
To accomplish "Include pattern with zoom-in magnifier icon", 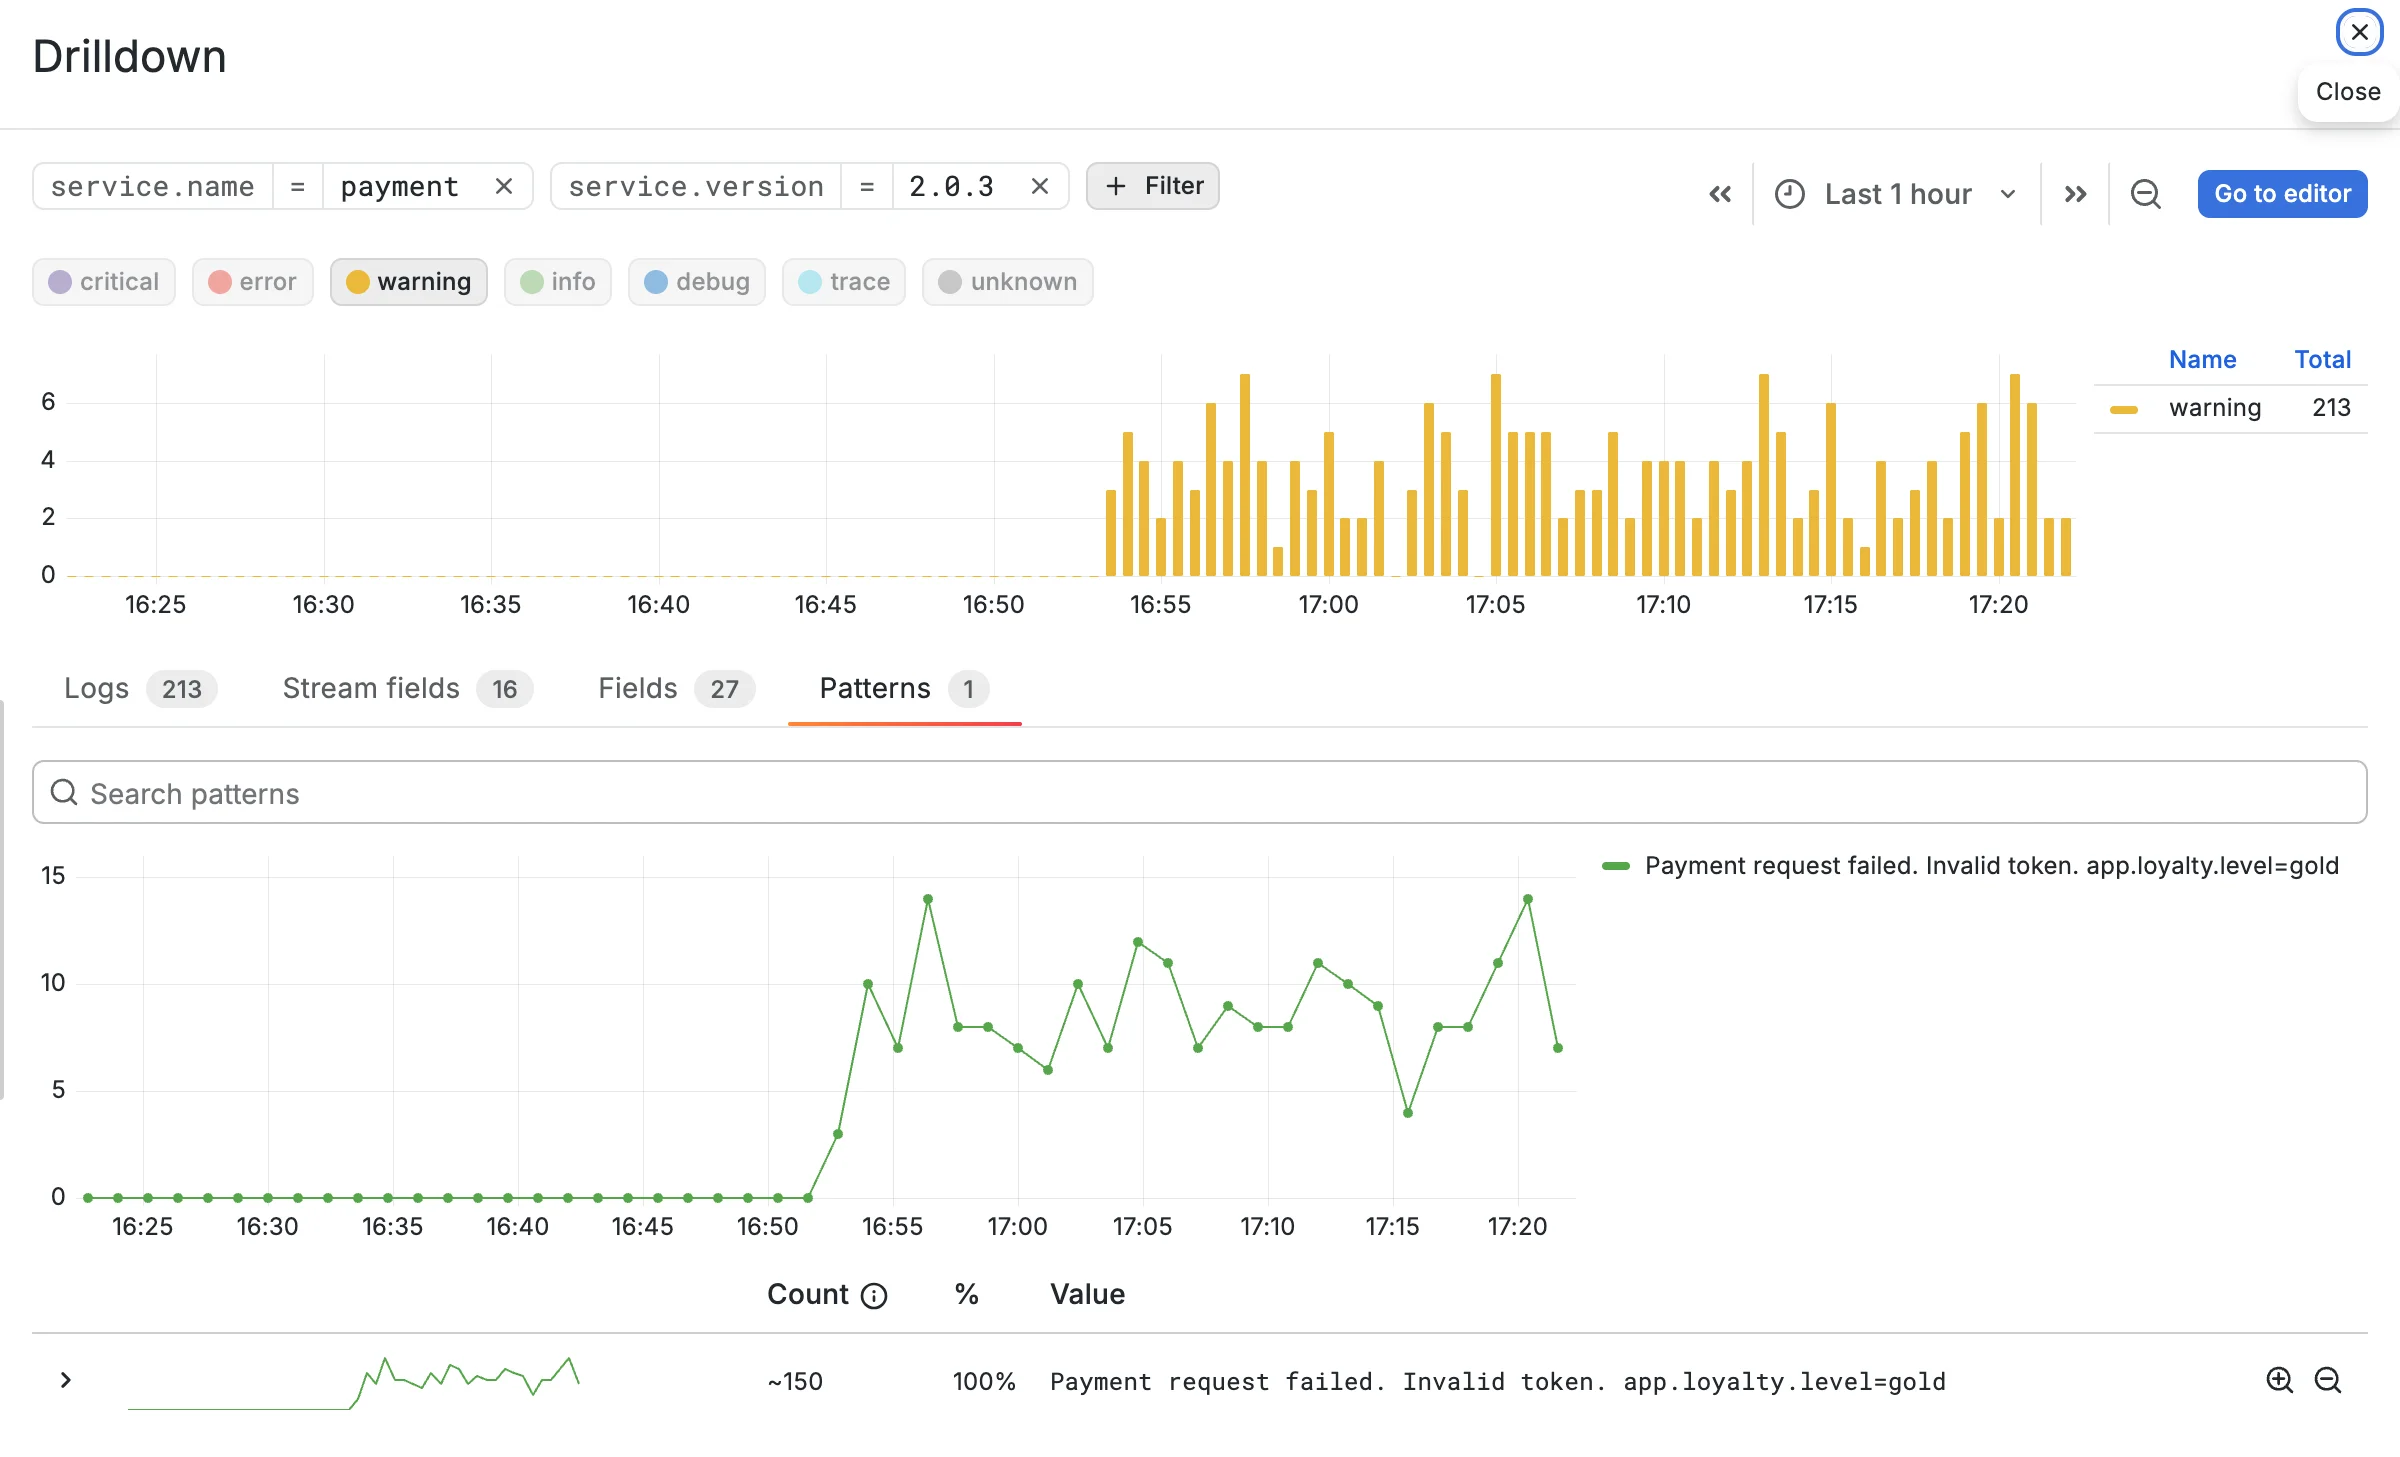I will [2279, 1381].
